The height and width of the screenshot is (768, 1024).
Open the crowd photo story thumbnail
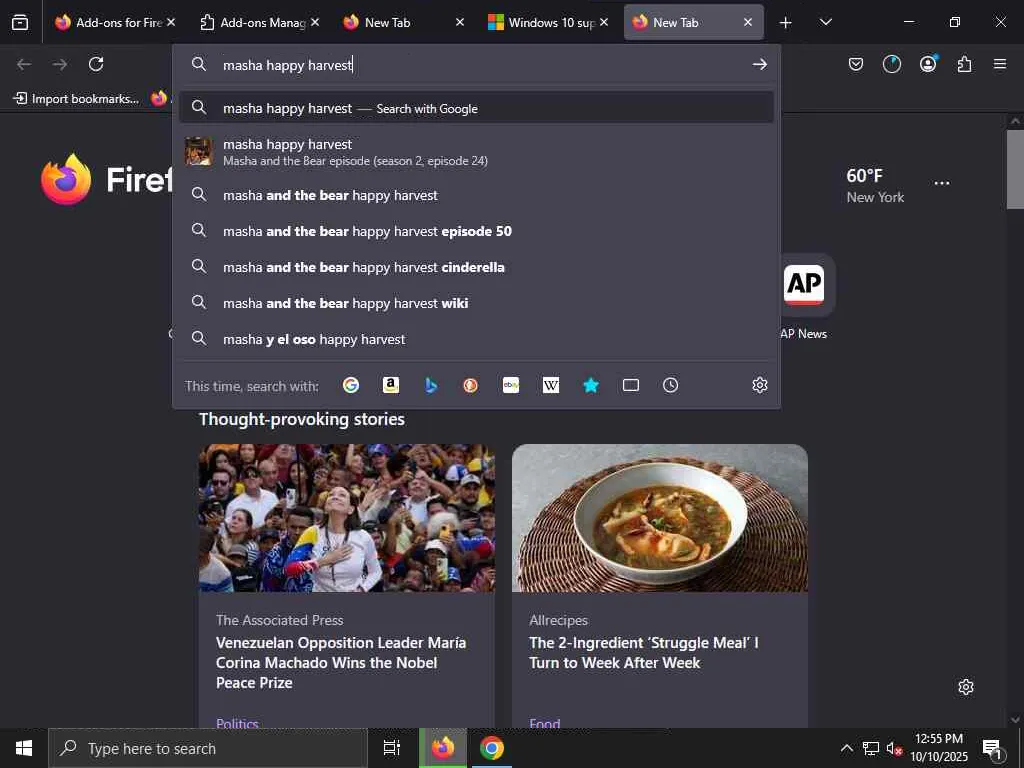point(347,518)
